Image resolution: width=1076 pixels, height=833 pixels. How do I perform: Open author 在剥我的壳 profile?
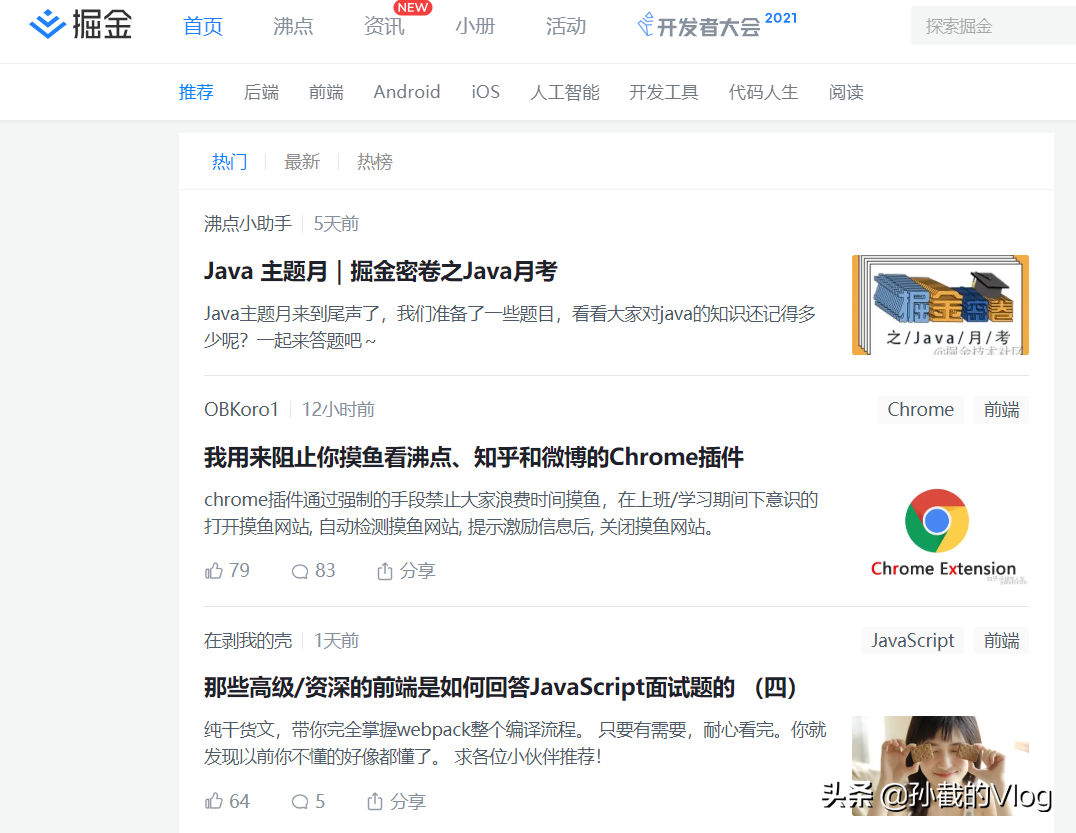248,641
